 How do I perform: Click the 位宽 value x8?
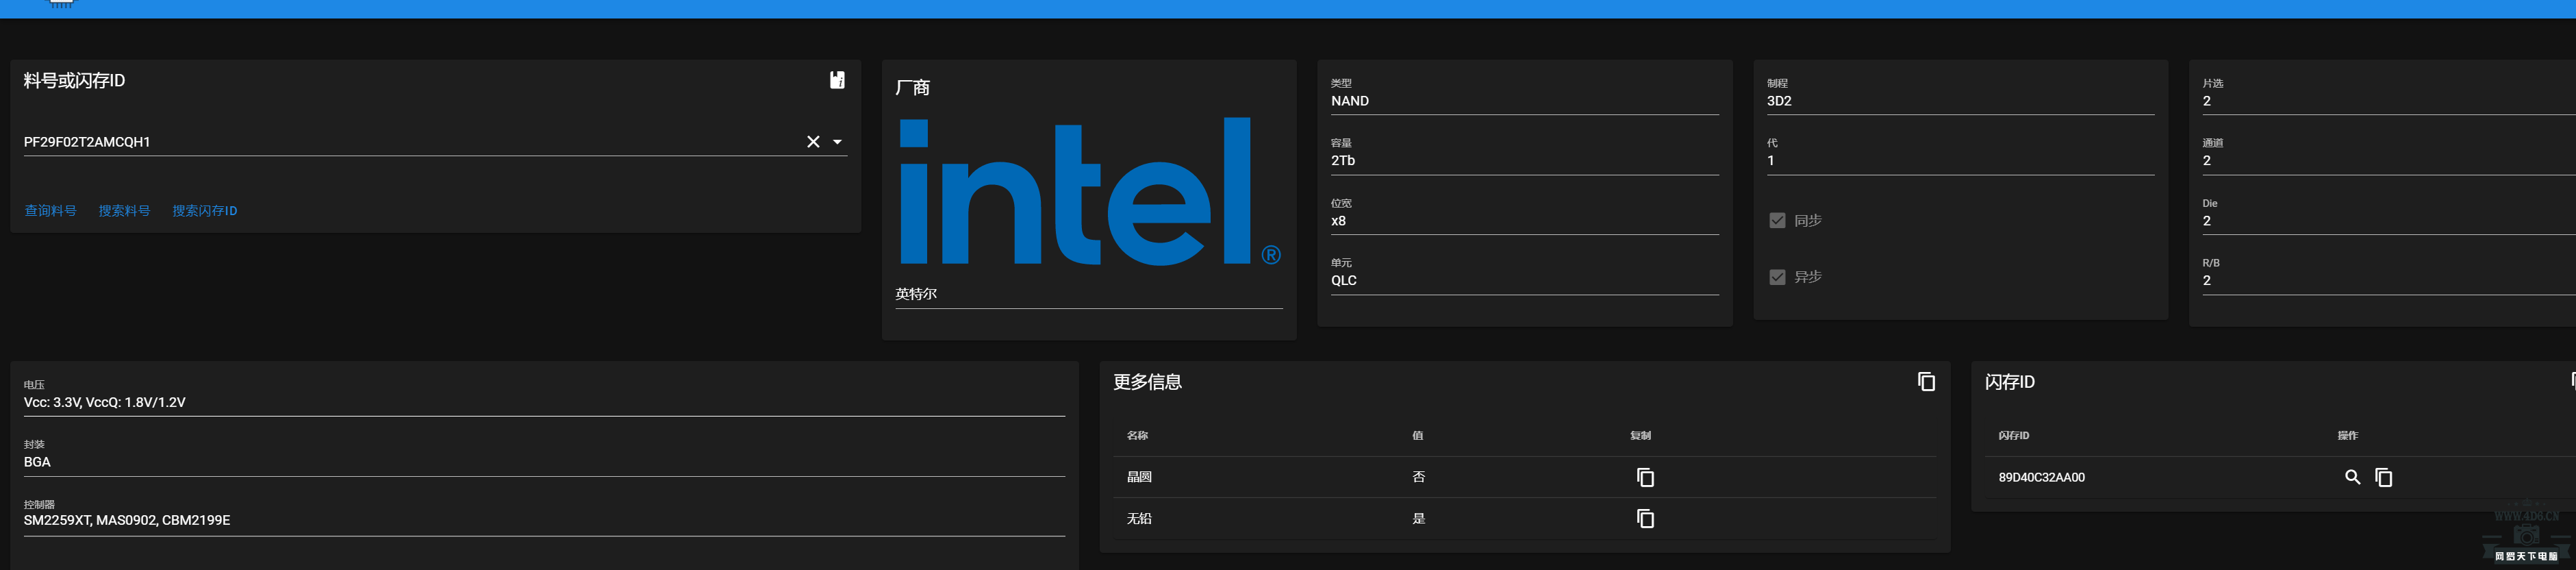tap(1338, 221)
